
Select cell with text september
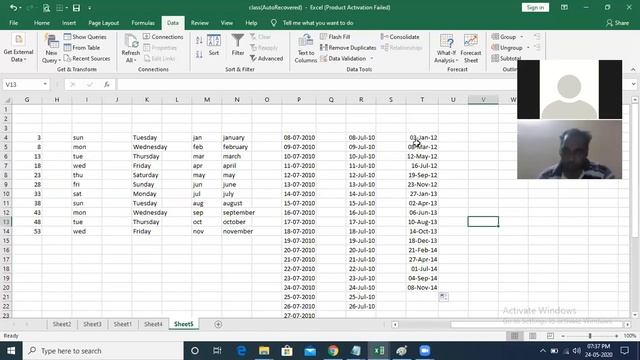[x=237, y=212]
